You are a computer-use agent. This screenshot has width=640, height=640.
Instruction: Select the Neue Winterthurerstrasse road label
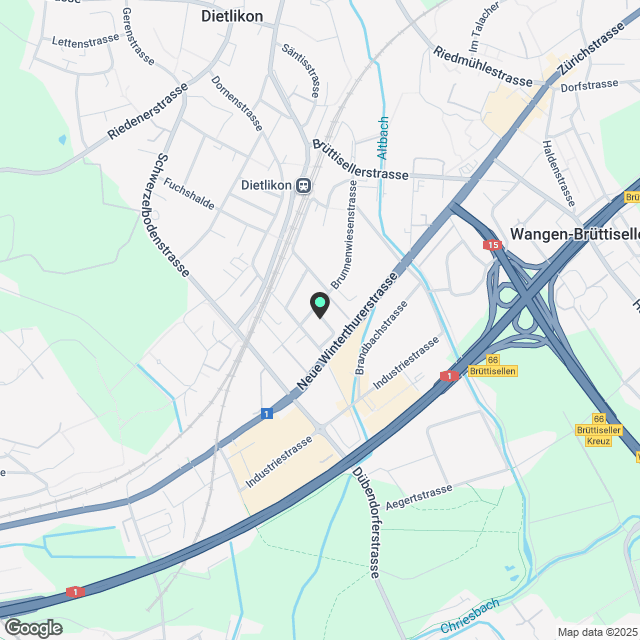(347, 331)
